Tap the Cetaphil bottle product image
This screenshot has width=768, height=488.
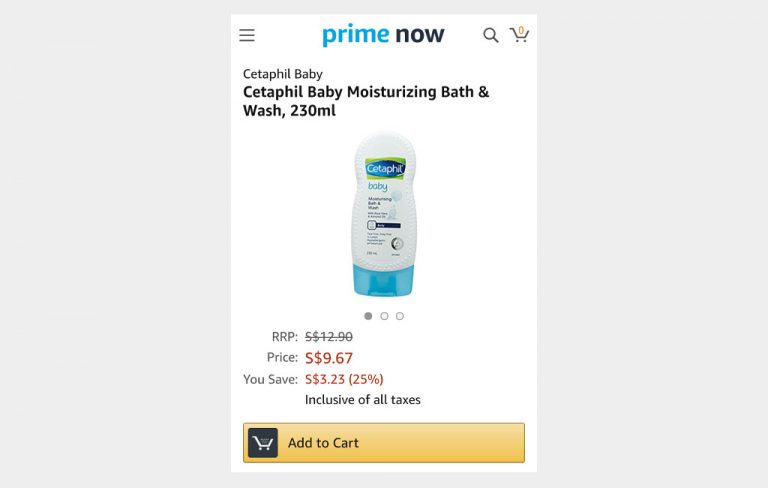tap(384, 214)
